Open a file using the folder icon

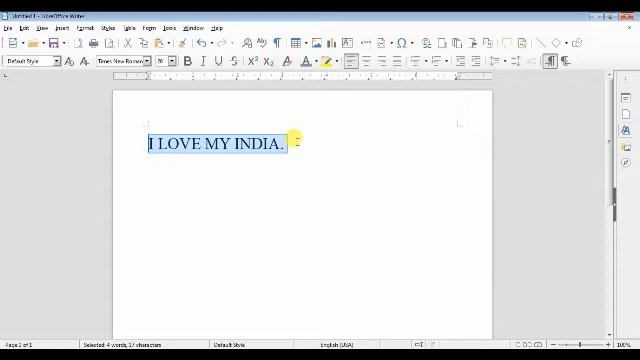tap(33, 43)
